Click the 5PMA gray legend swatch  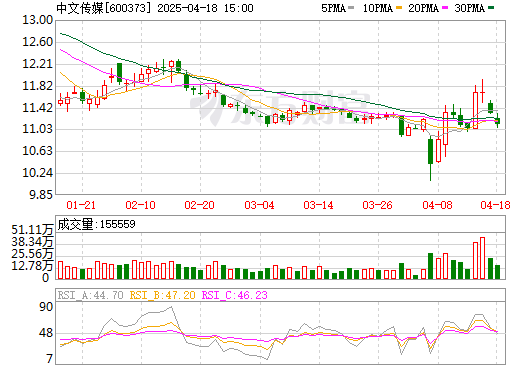(351, 8)
